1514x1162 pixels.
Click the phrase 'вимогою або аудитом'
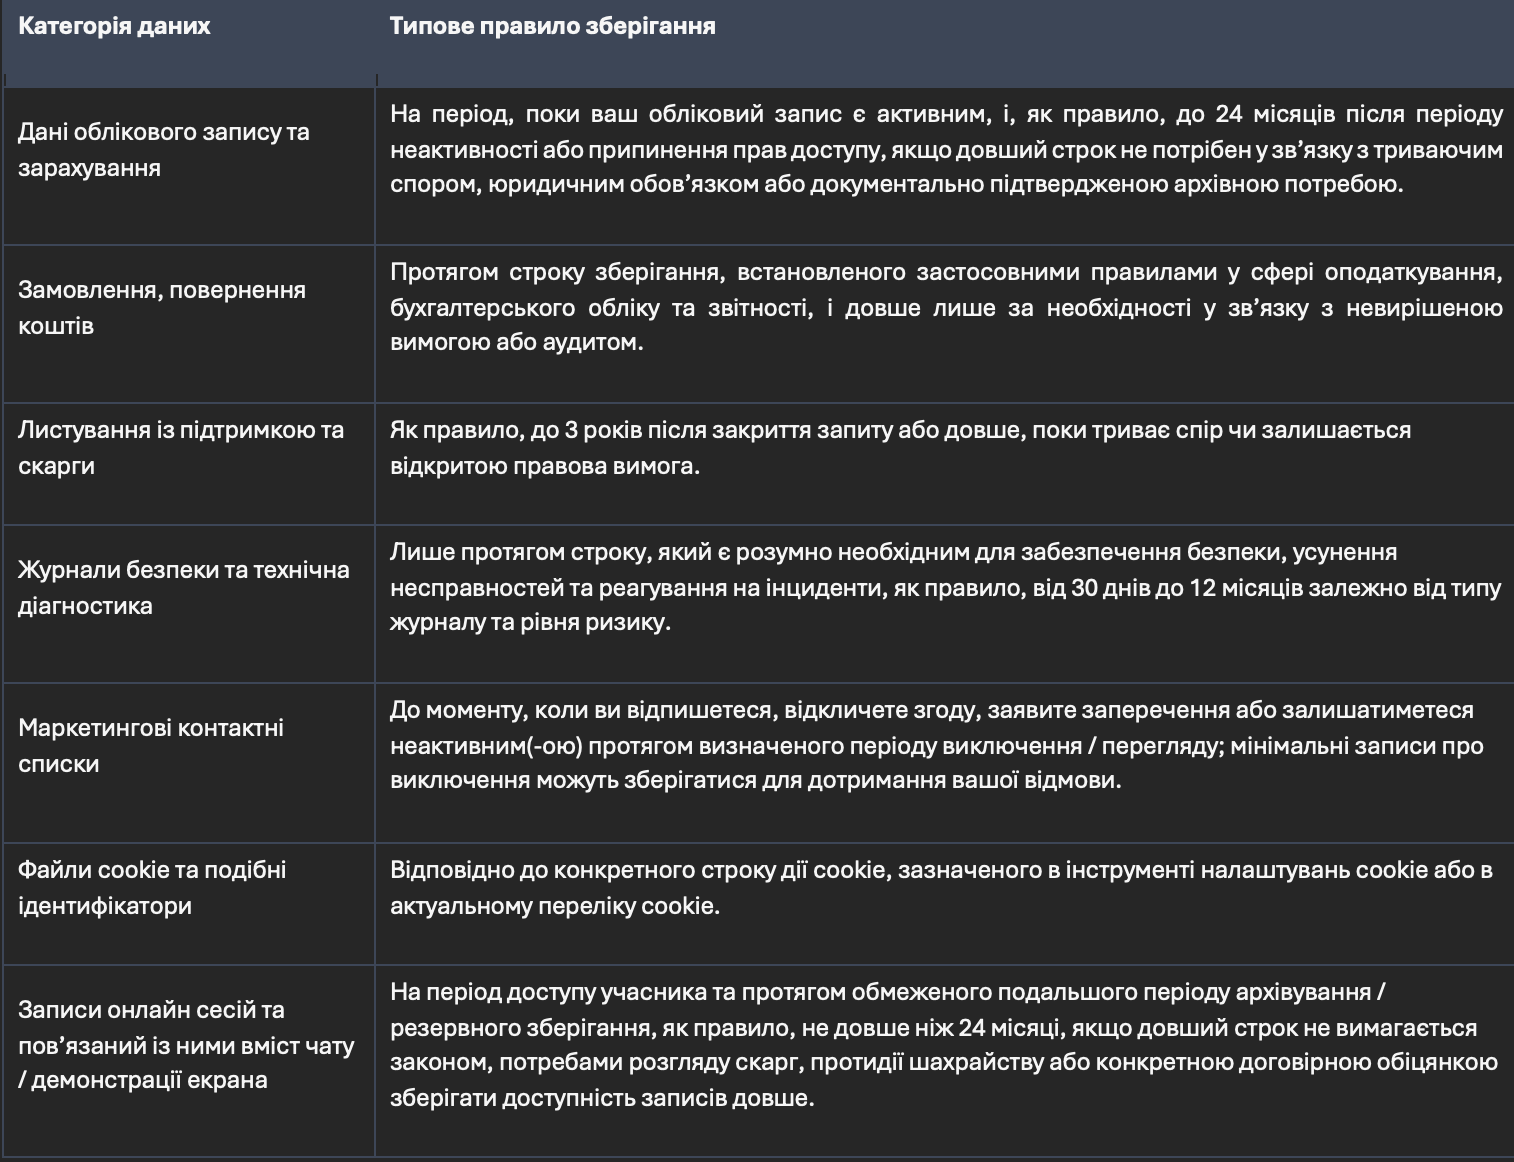click(x=516, y=342)
